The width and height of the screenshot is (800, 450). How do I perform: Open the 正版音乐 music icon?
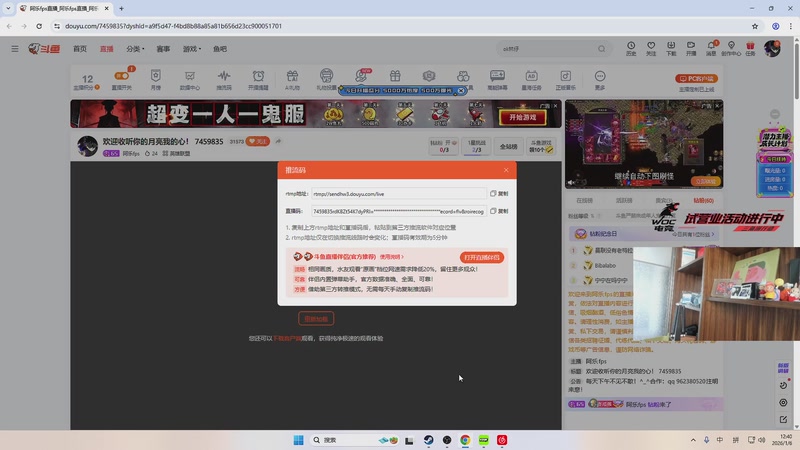point(565,80)
